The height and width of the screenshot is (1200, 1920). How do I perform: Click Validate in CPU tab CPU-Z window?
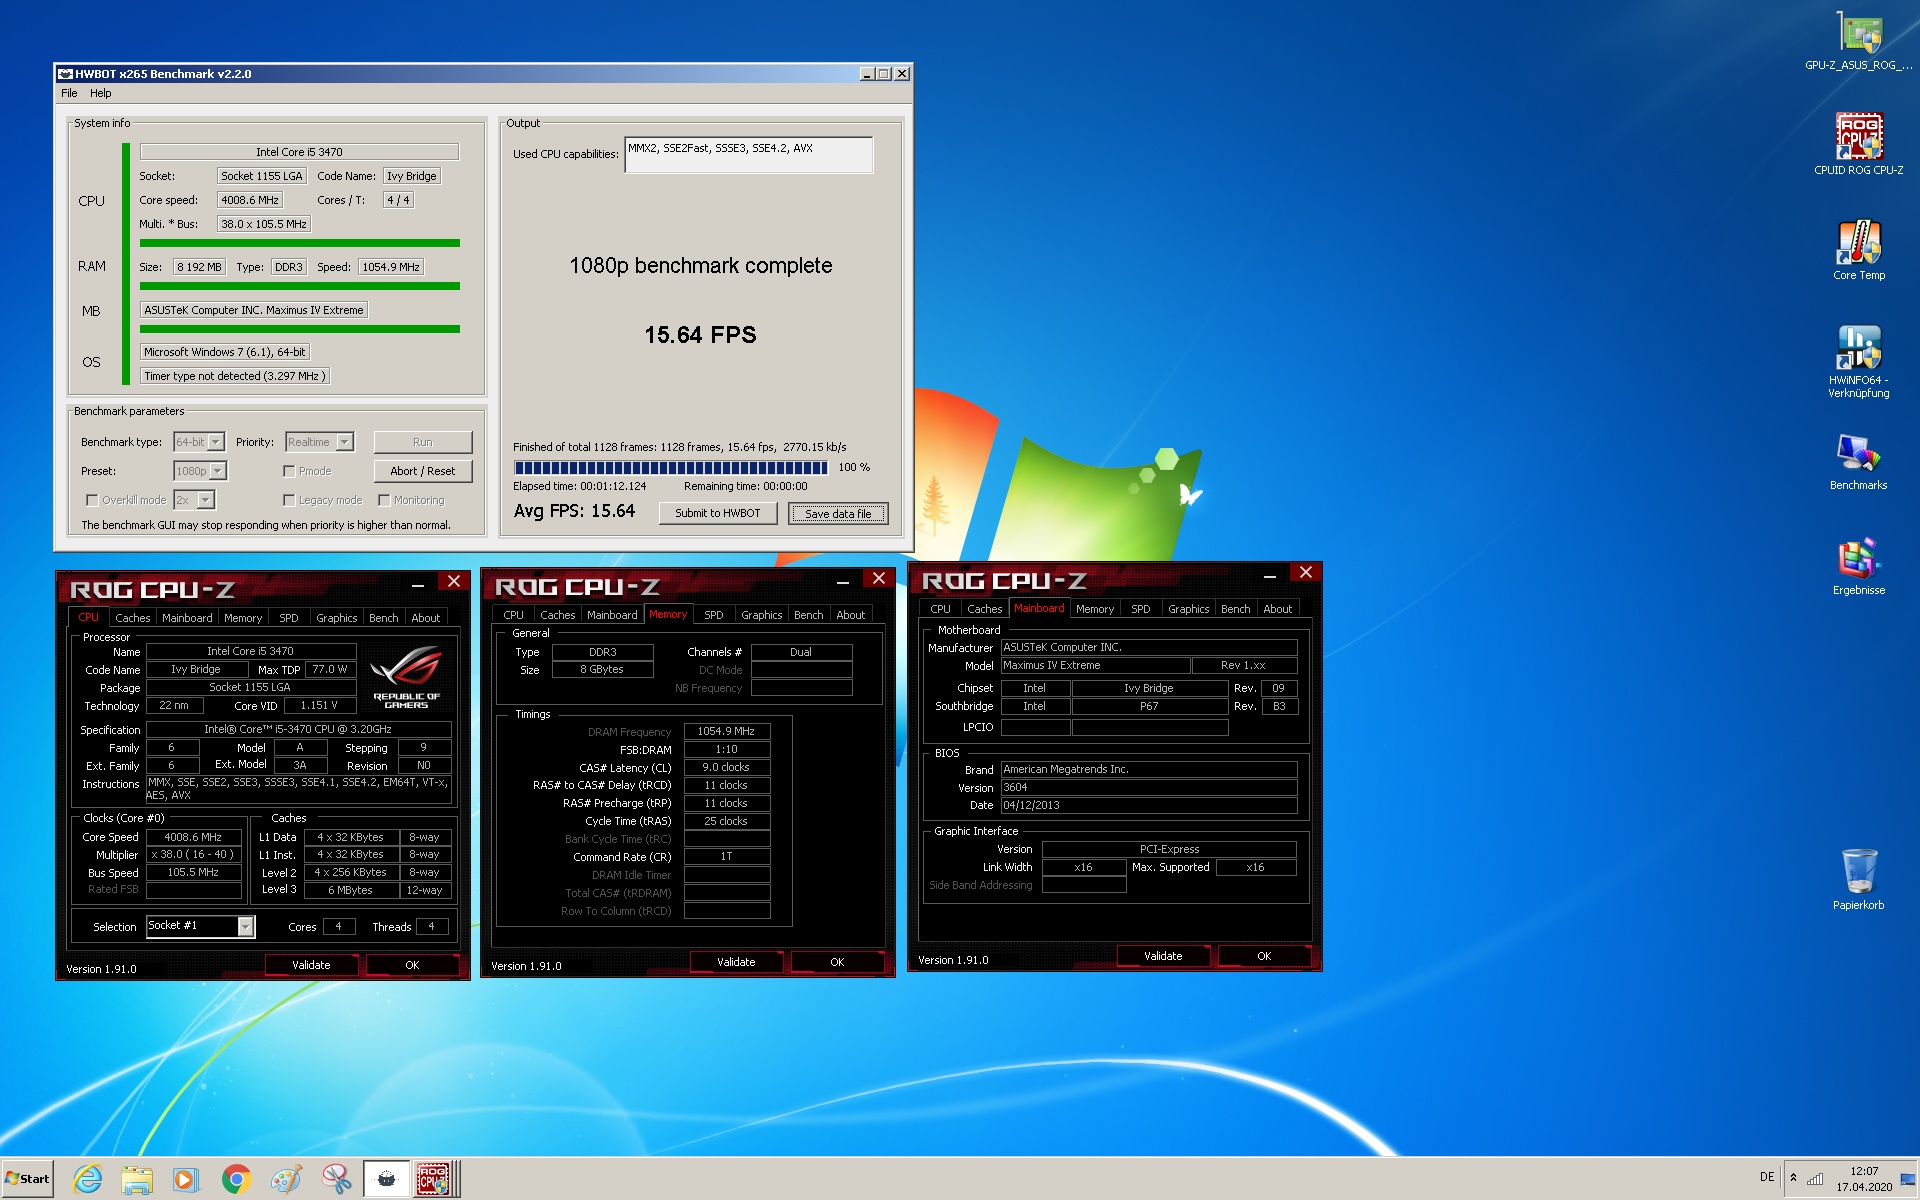311,965
